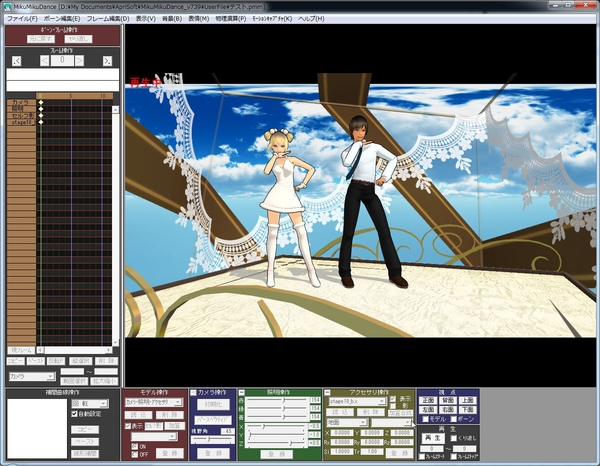The width and height of the screenshot is (600, 466).
Task: Jump to the last keyframe with the >. button
Action: click(108, 60)
